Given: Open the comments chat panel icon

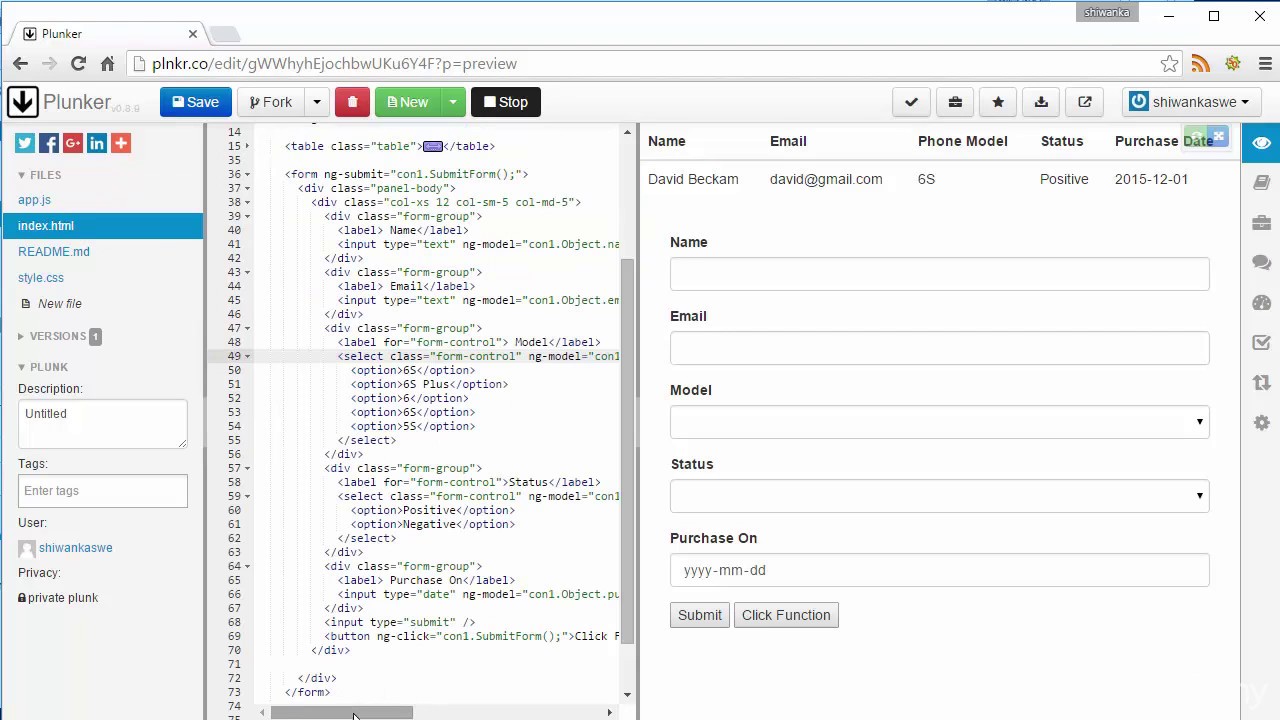Looking at the screenshot, I should point(1261,263).
